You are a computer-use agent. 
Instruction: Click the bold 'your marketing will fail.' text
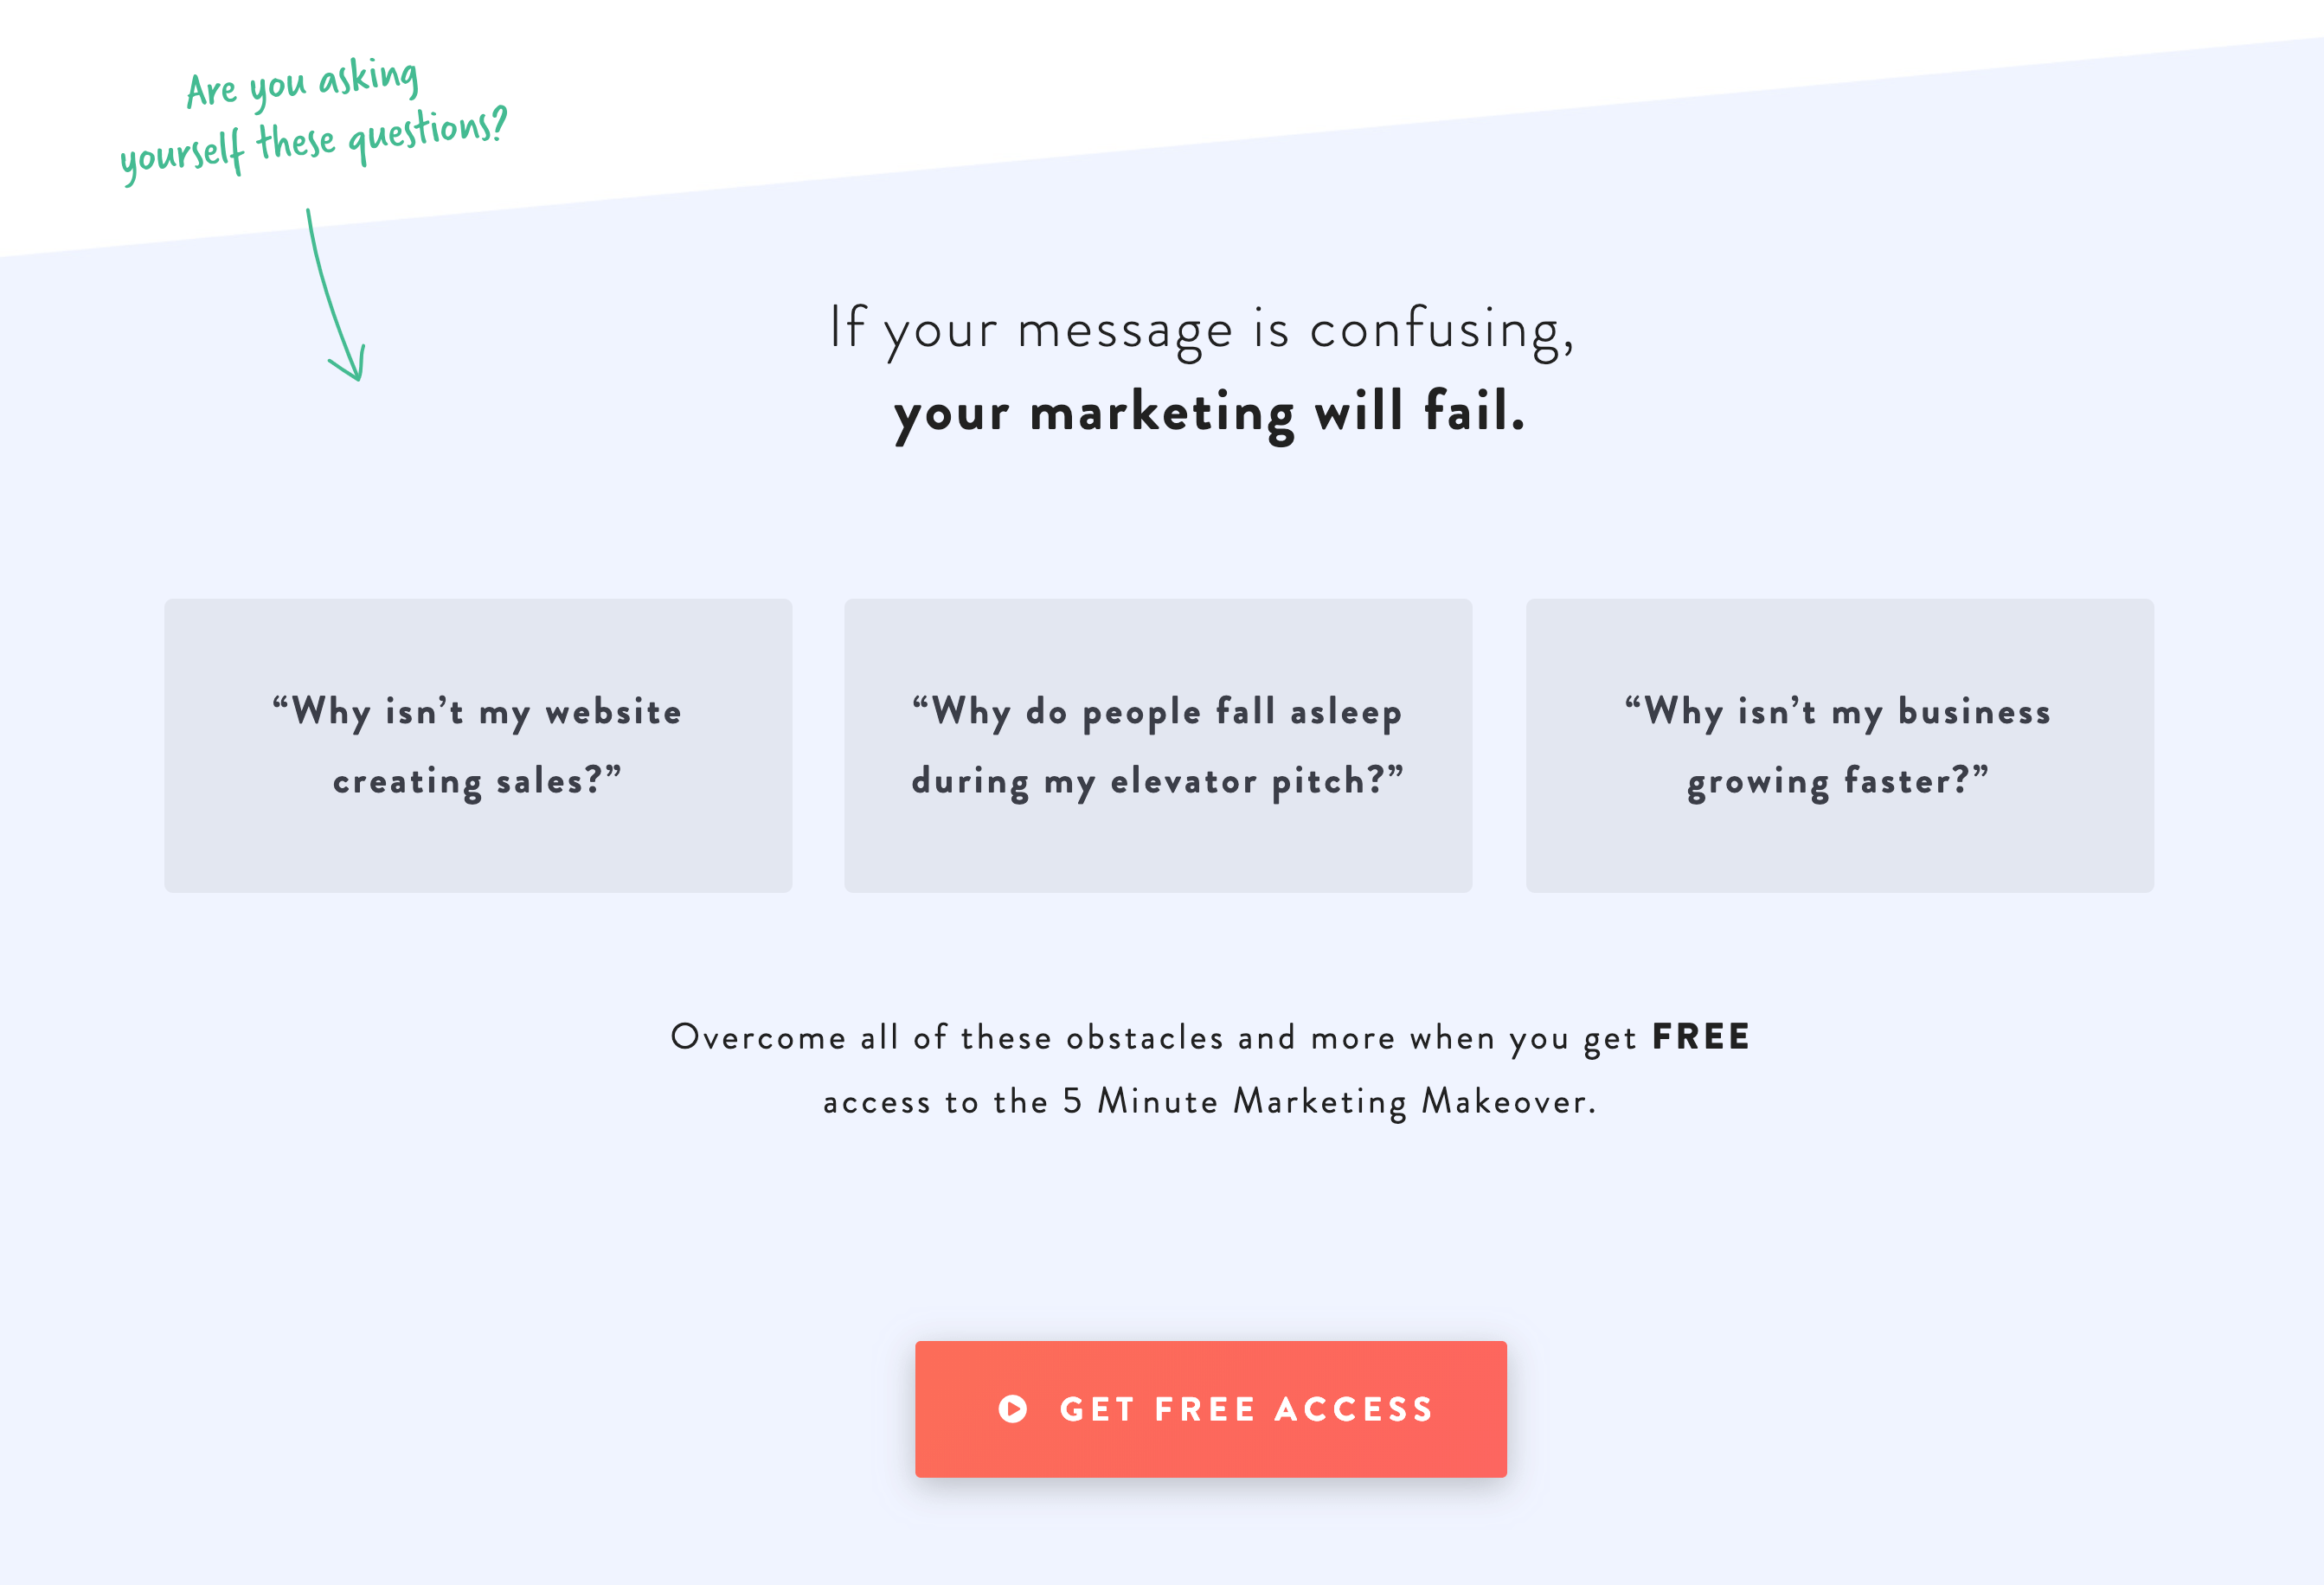point(1209,412)
